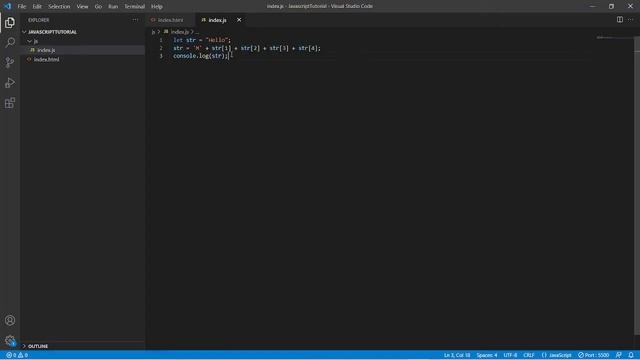Viewport: 640px width, 360px height.
Task: Open the Help menu
Action: pyautogui.click(x=157, y=7)
